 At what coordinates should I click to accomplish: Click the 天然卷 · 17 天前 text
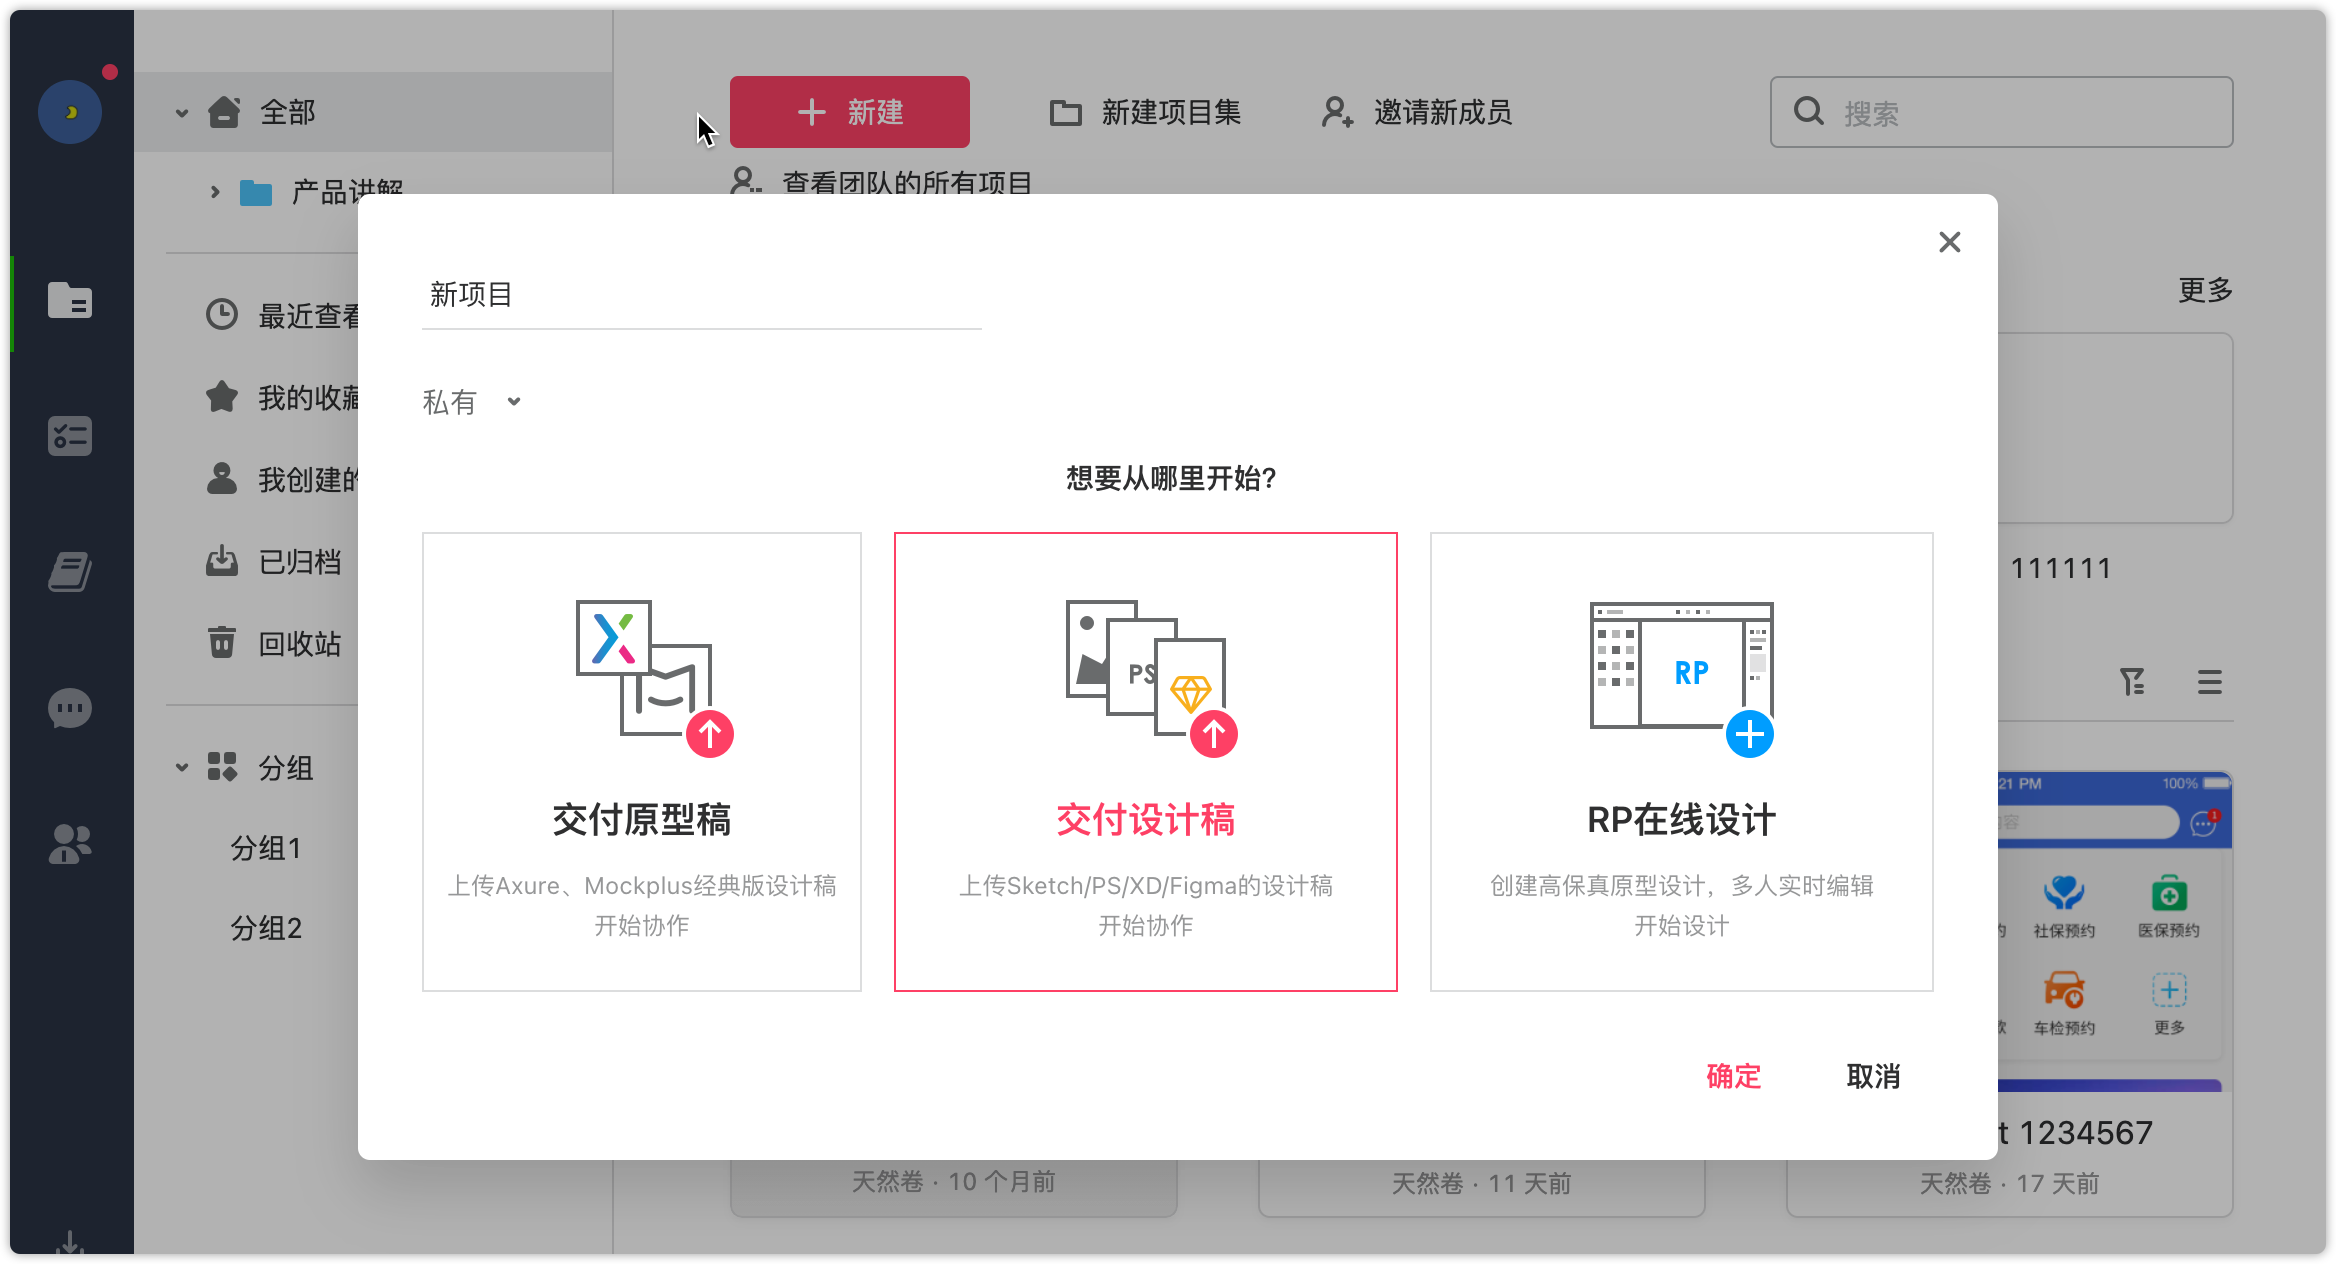tap(2010, 1184)
